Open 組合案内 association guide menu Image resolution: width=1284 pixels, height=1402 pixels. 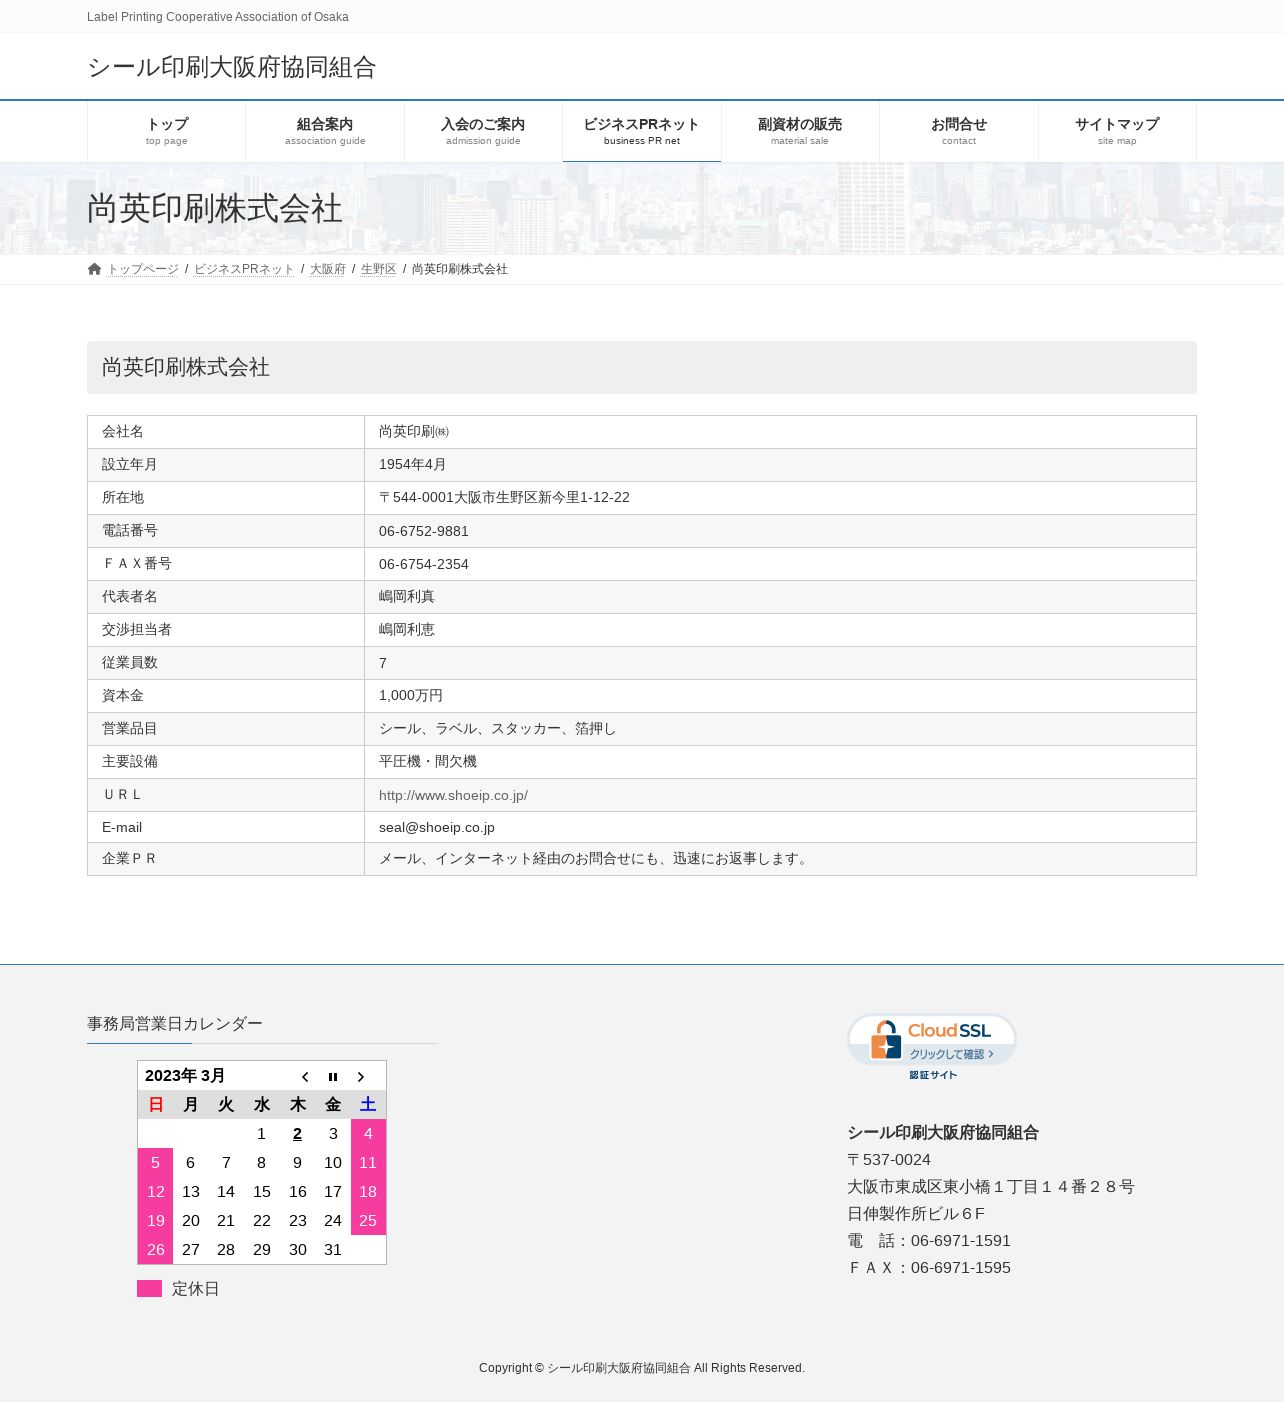(x=325, y=131)
